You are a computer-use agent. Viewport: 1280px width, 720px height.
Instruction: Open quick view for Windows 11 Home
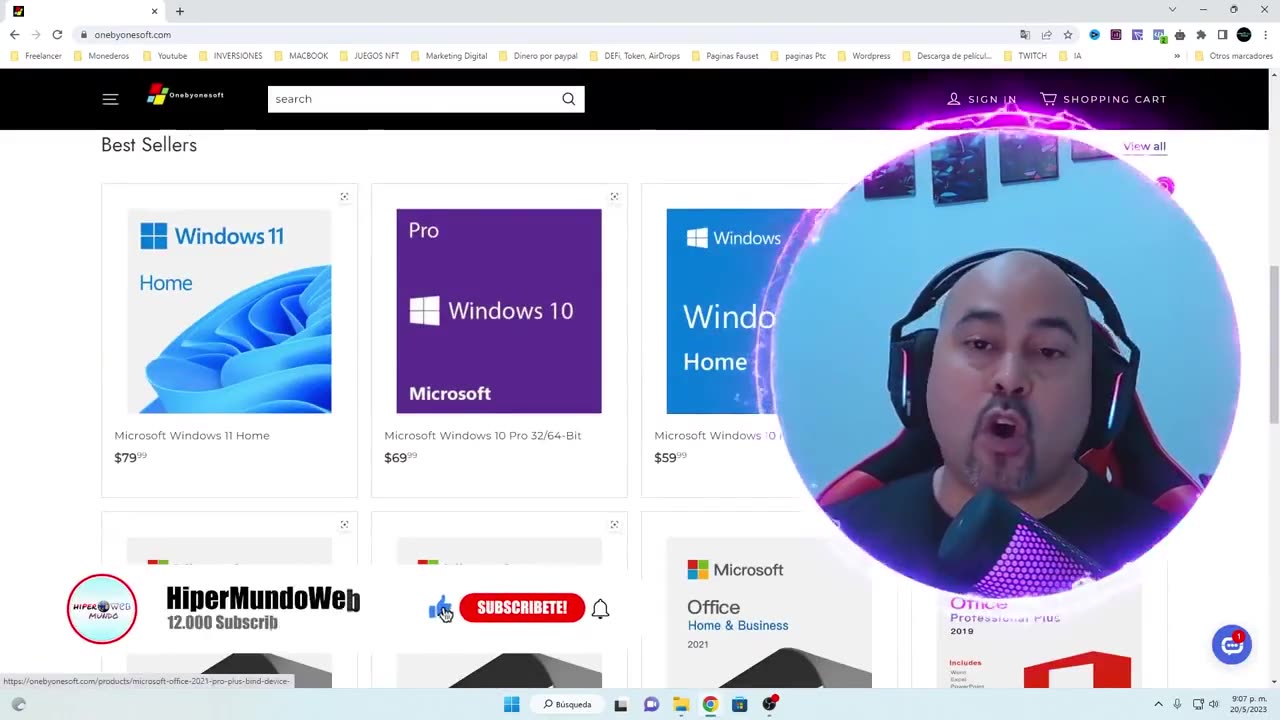(344, 197)
